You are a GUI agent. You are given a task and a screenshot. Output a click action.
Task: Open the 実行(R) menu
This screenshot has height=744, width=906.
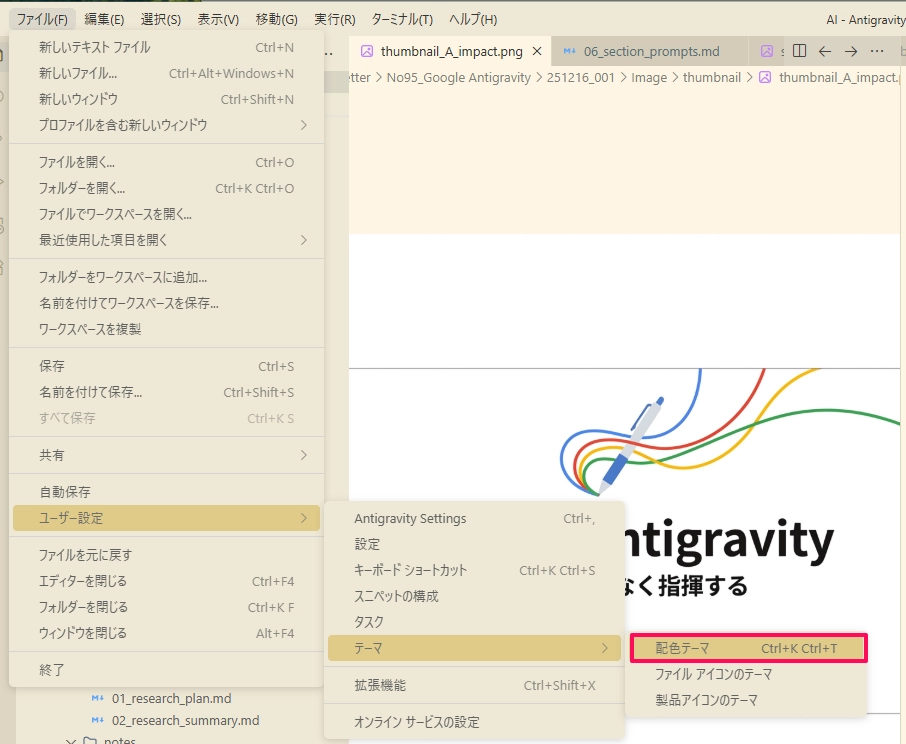click(x=335, y=19)
